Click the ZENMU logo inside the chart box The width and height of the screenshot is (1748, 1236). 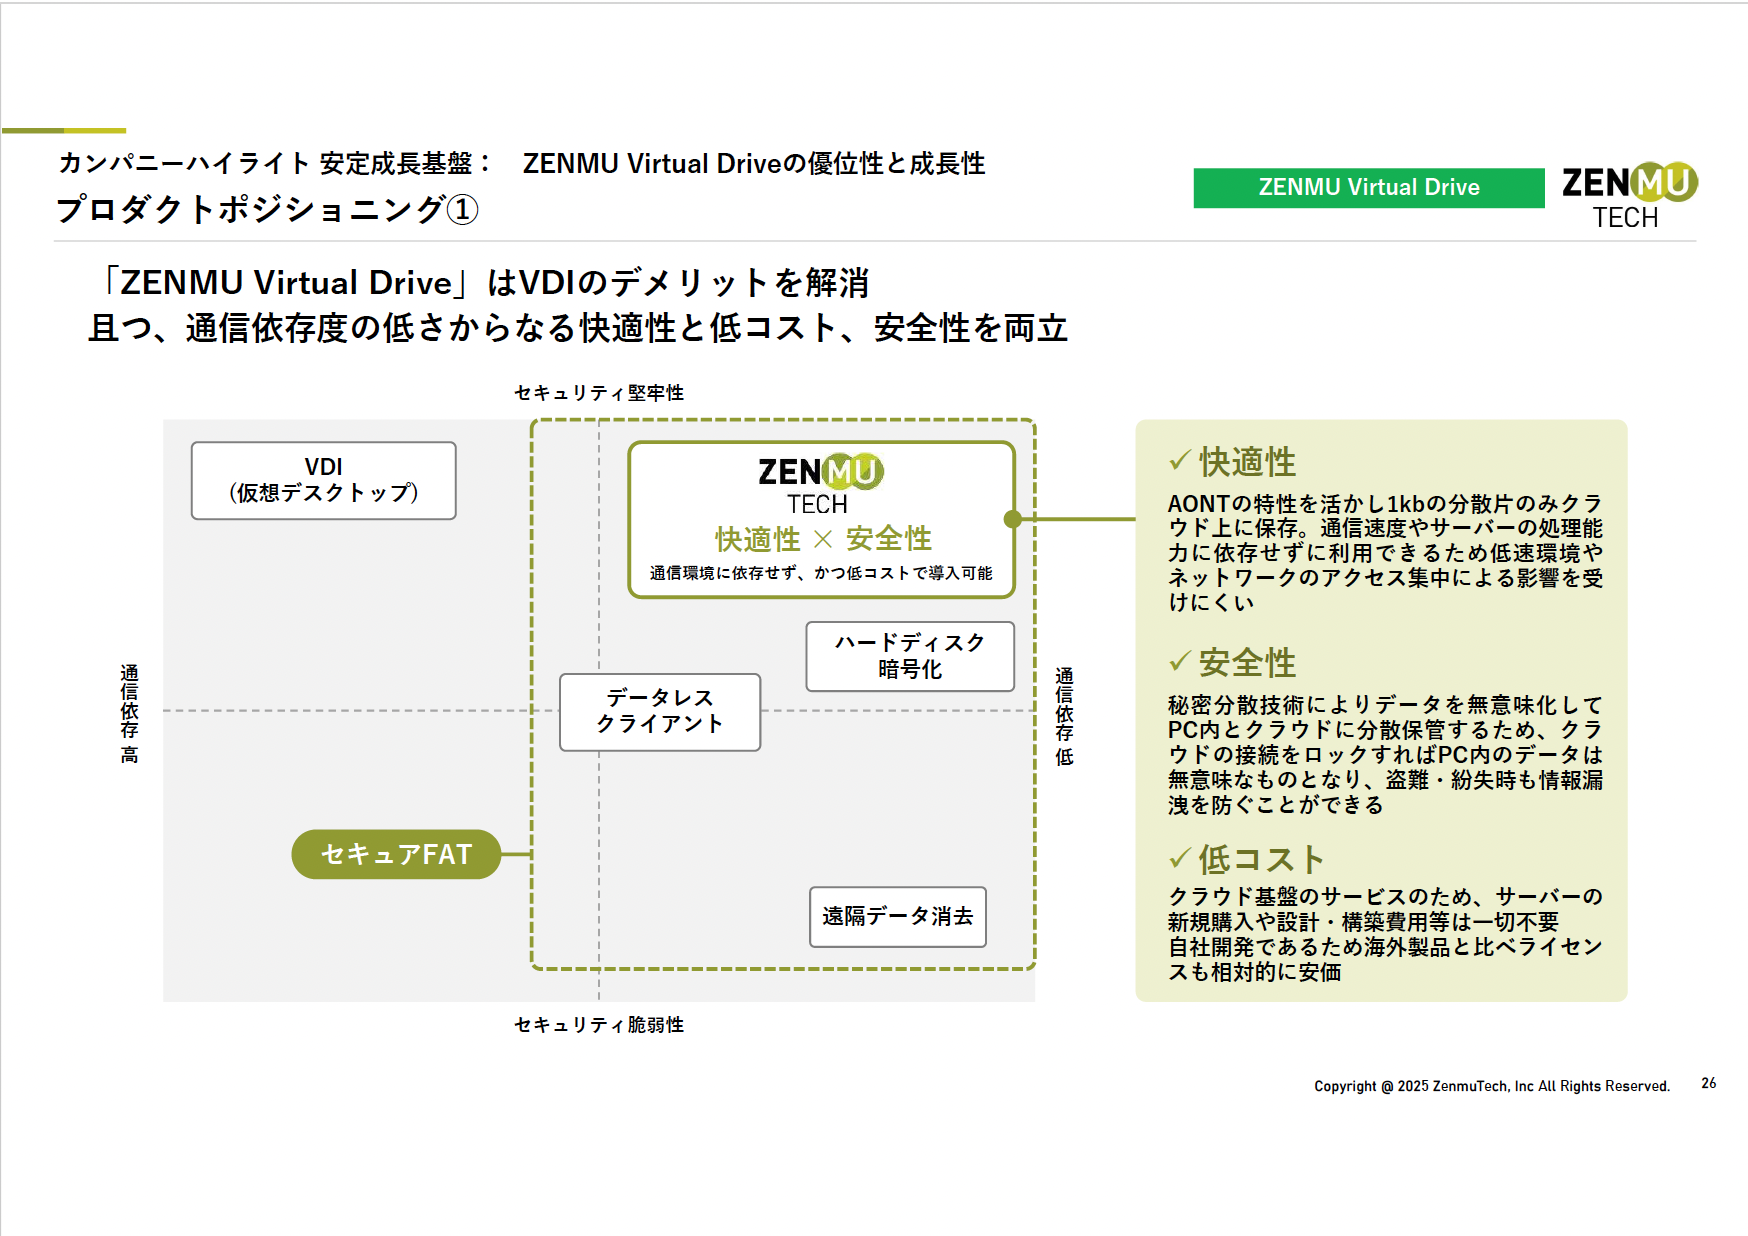coord(821,485)
